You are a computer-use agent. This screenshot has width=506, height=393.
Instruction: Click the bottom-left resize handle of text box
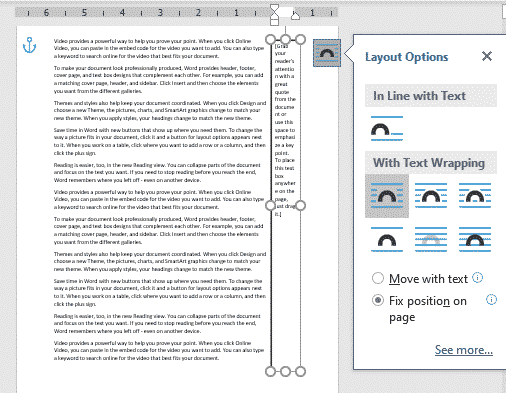pyautogui.click(x=270, y=371)
